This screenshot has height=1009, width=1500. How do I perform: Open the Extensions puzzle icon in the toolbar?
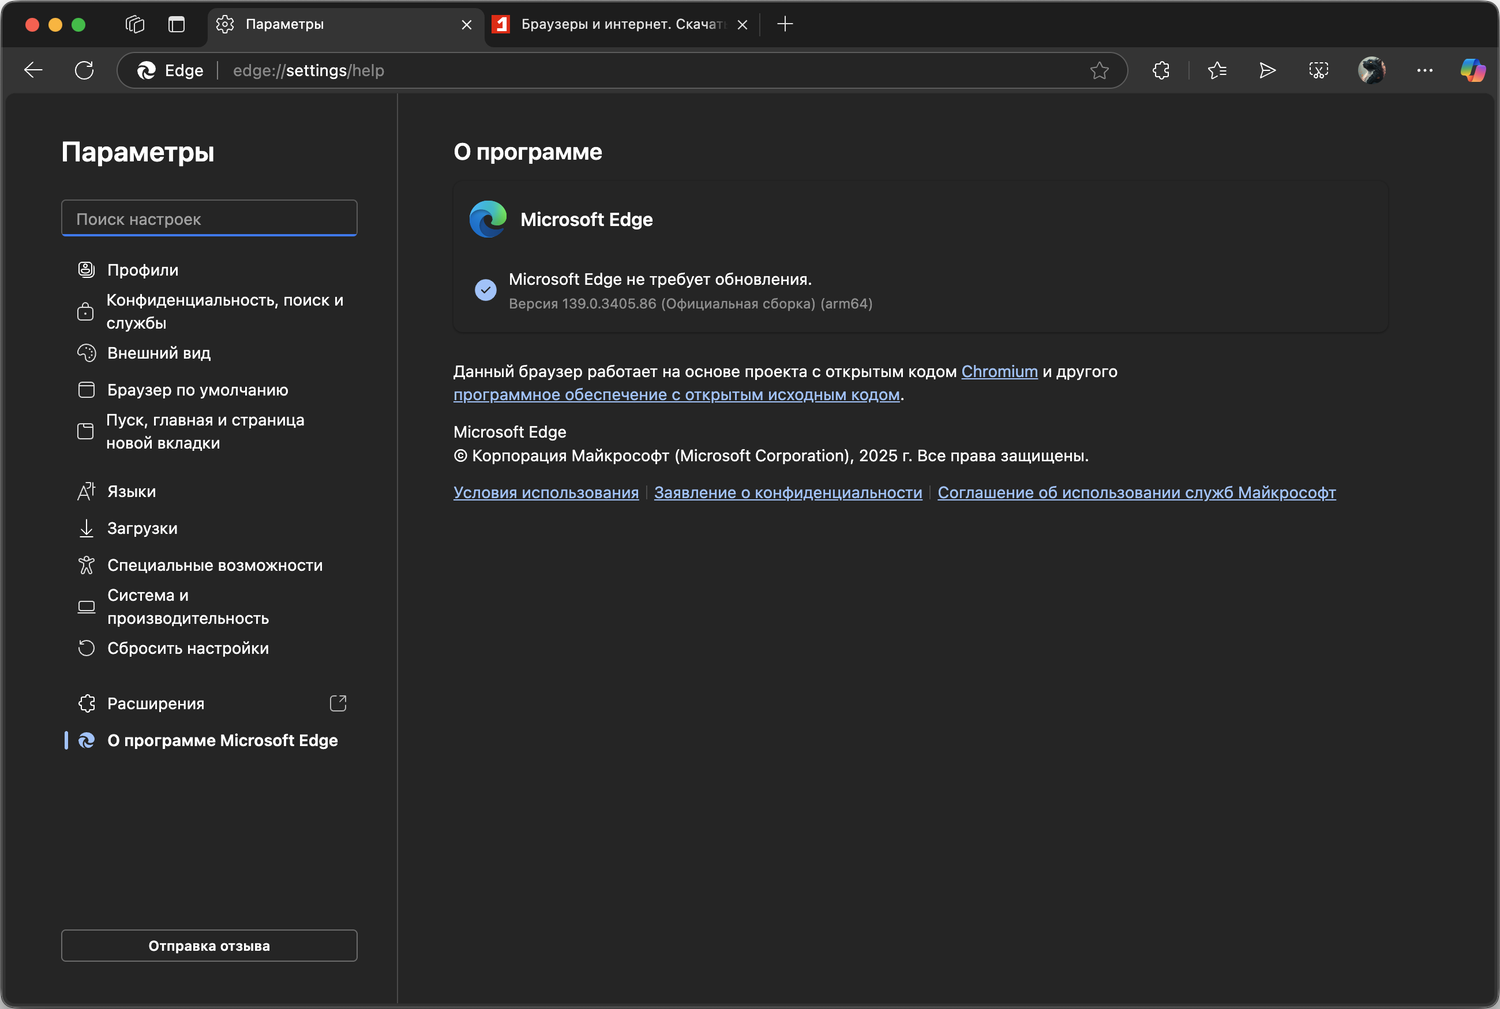click(1161, 70)
